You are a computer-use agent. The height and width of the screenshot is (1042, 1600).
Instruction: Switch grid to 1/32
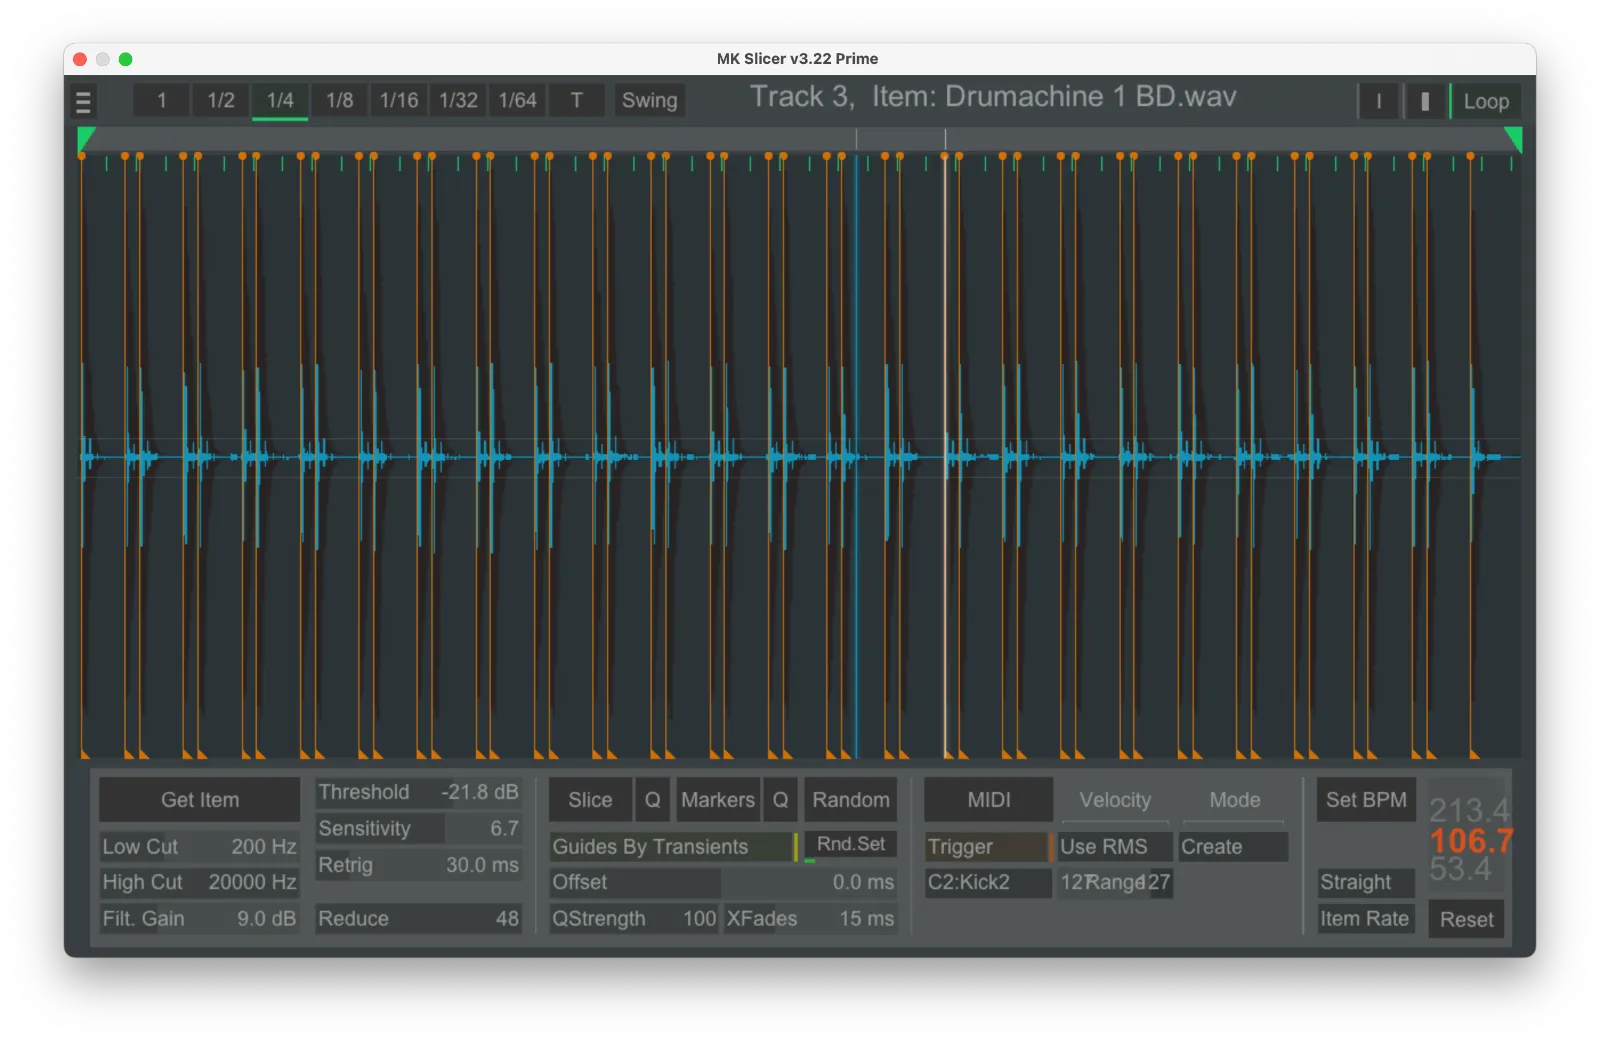(458, 100)
